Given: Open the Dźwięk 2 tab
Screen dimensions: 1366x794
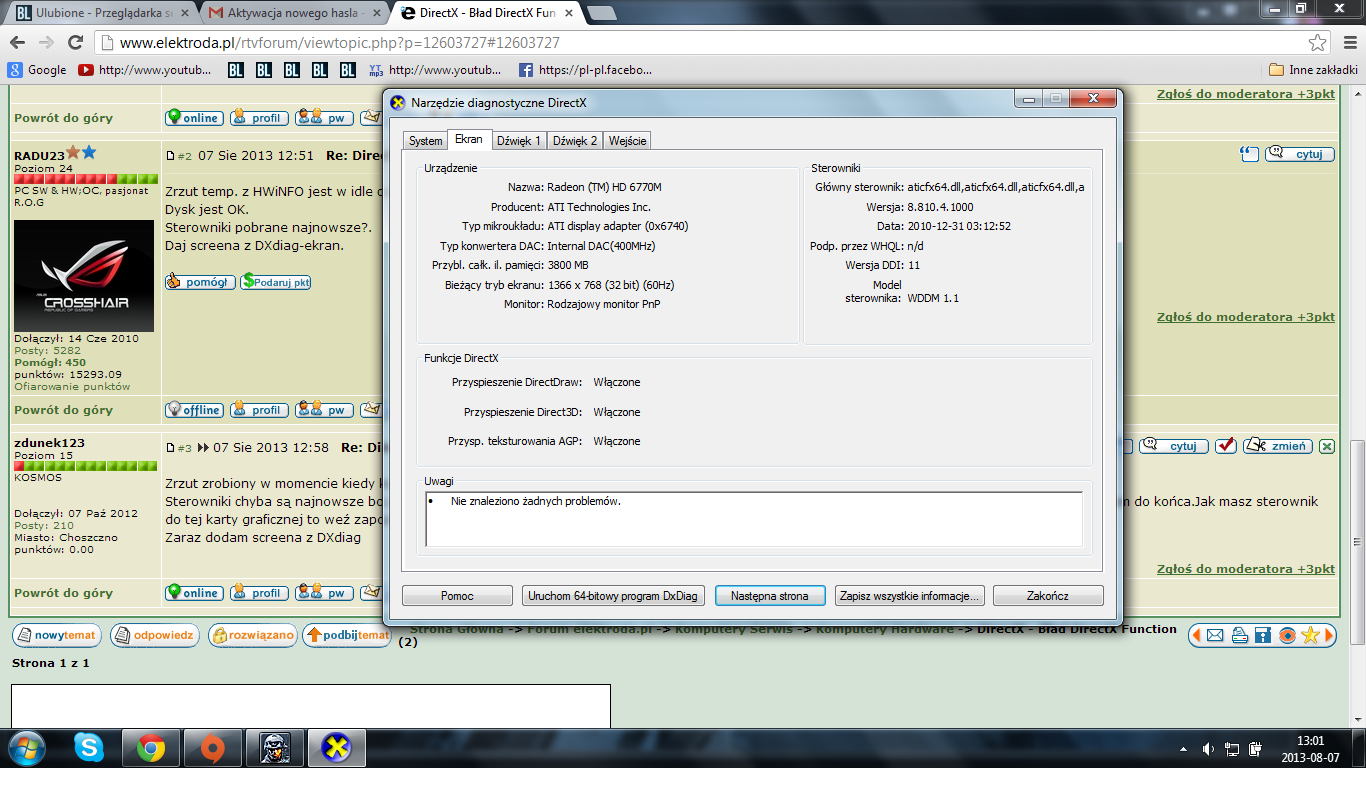Looking at the screenshot, I should coord(575,141).
